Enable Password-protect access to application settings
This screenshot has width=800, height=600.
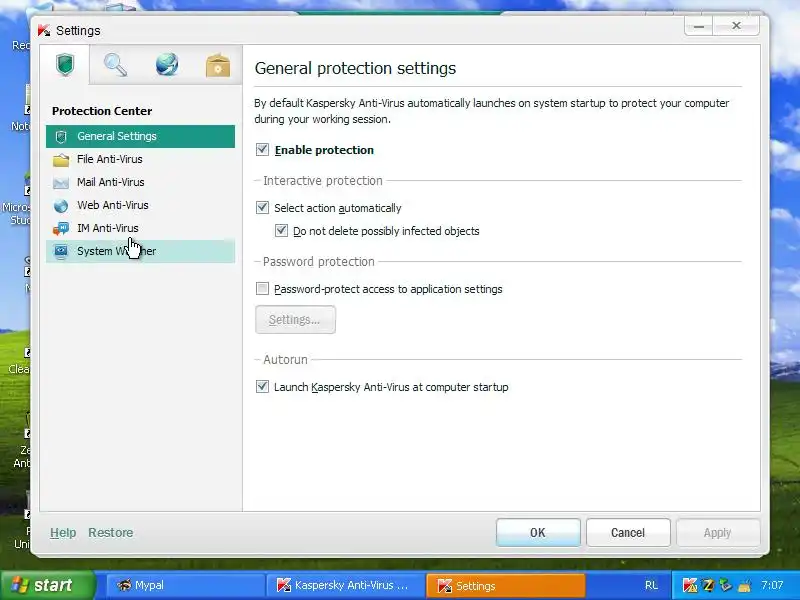click(x=262, y=289)
